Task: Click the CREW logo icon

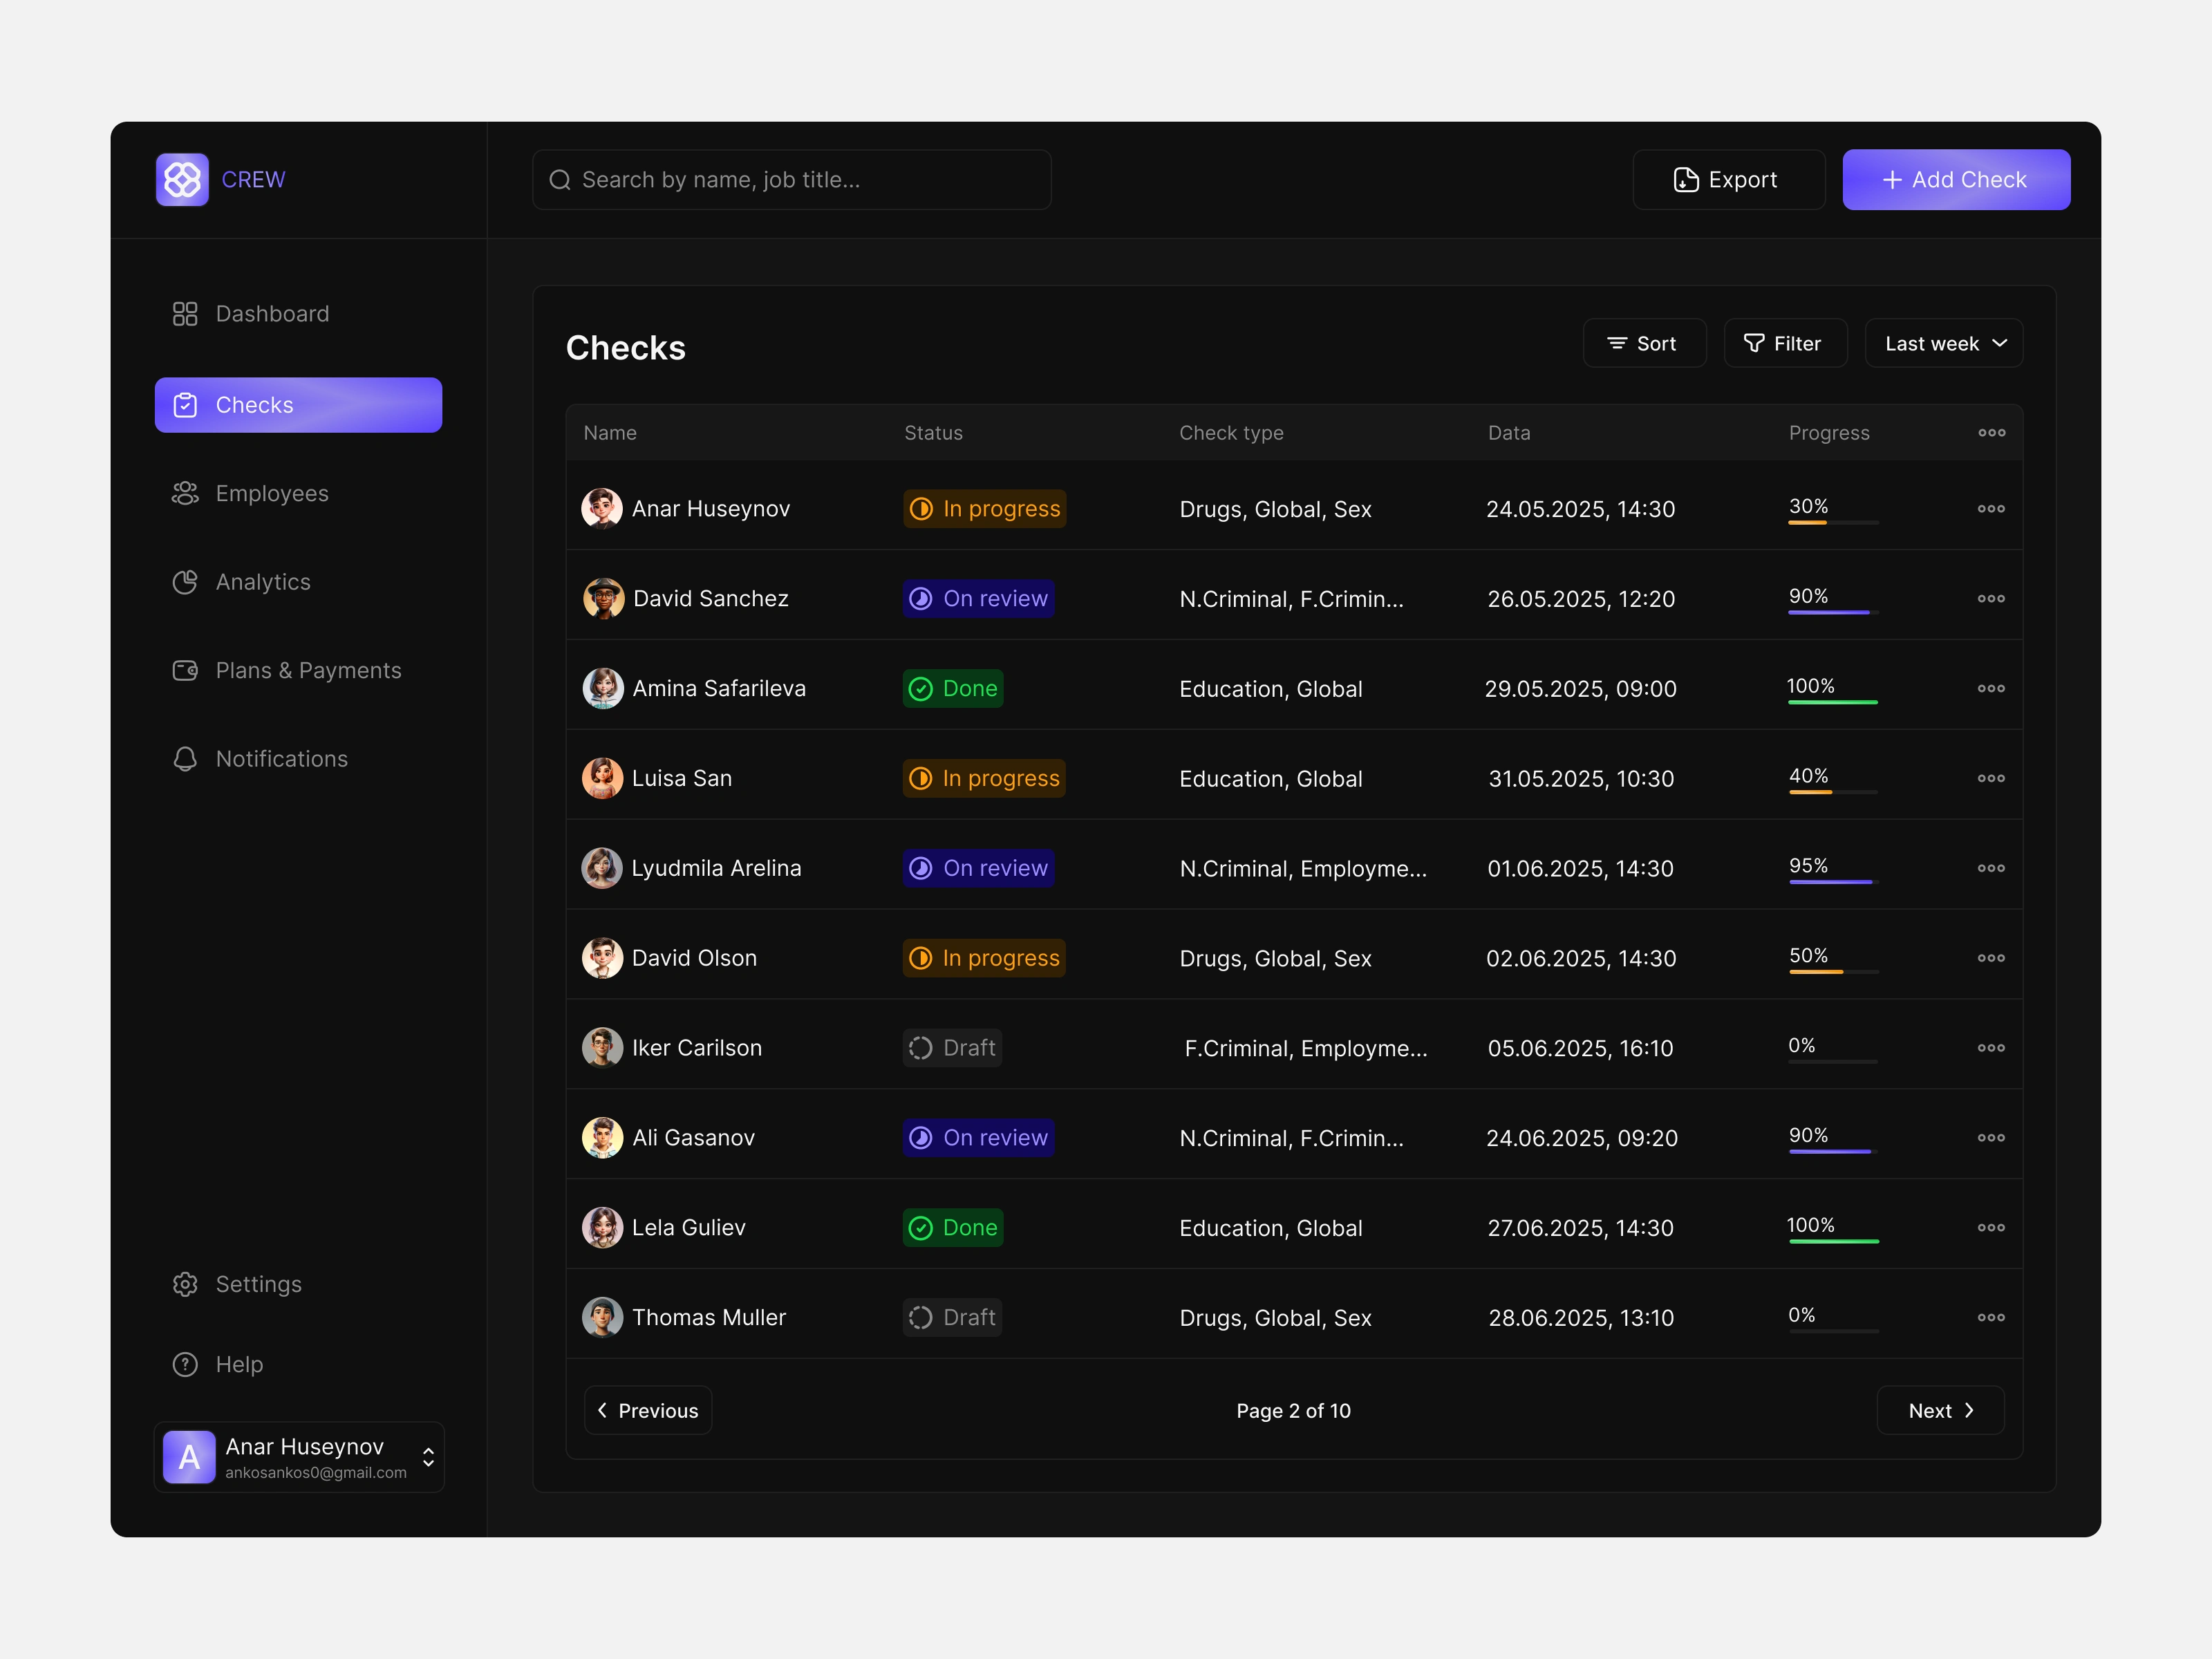Action: tap(182, 180)
